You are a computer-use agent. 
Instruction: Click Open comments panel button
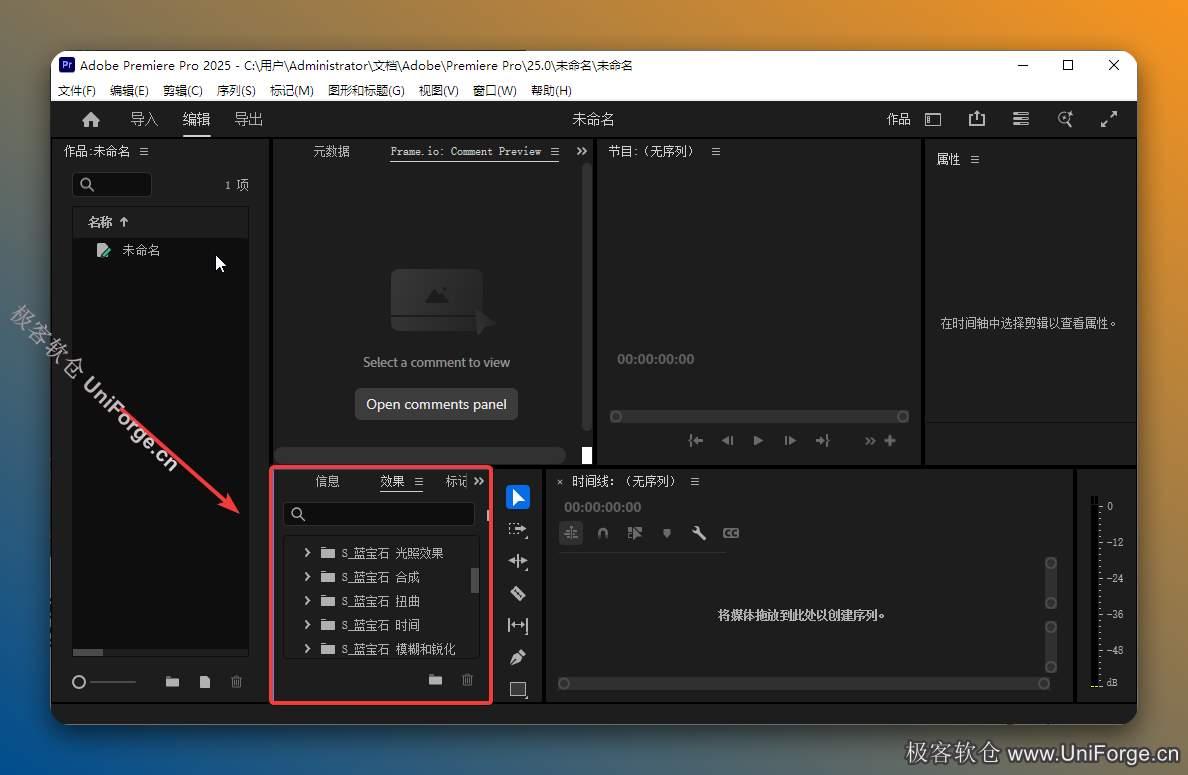tap(436, 405)
